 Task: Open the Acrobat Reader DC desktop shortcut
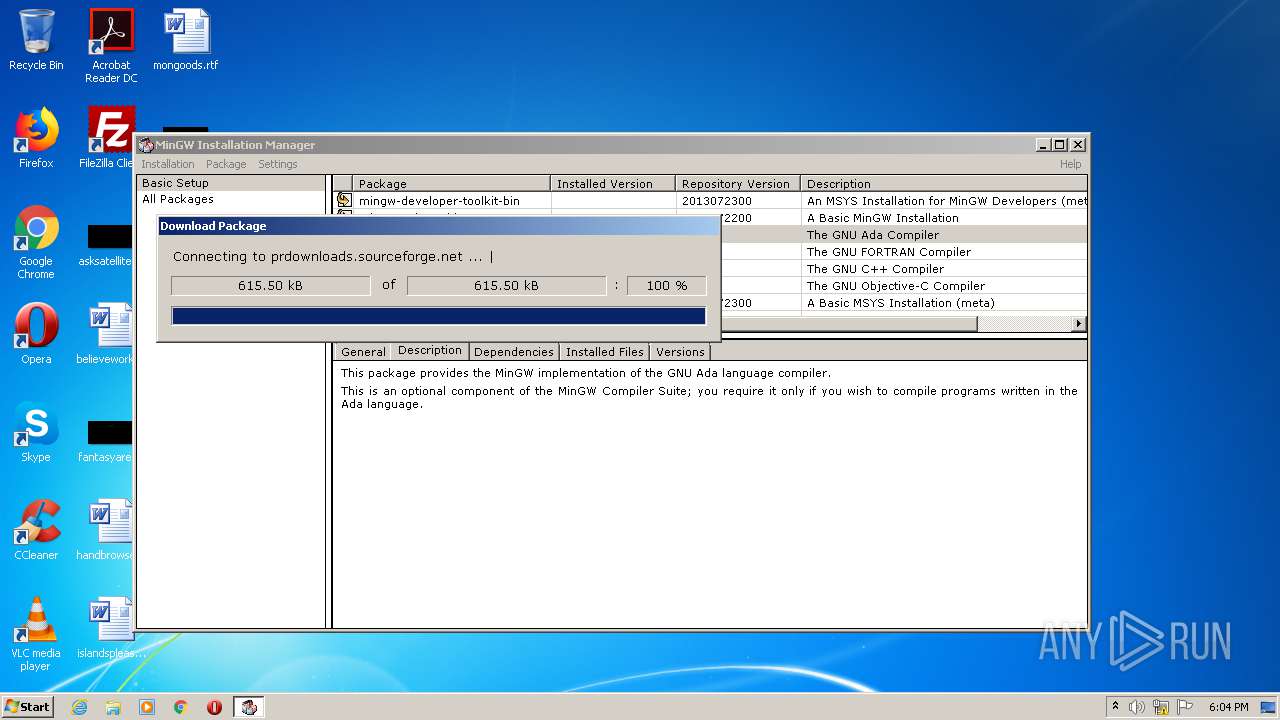pyautogui.click(x=111, y=46)
